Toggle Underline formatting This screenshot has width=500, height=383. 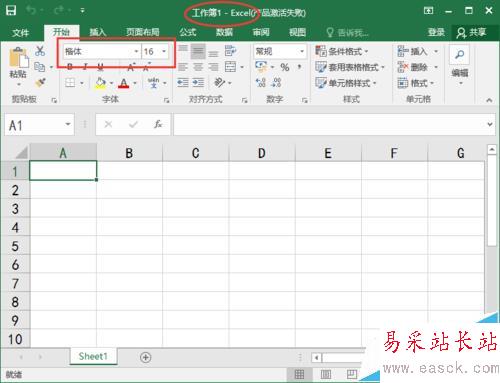pyautogui.click(x=100, y=67)
